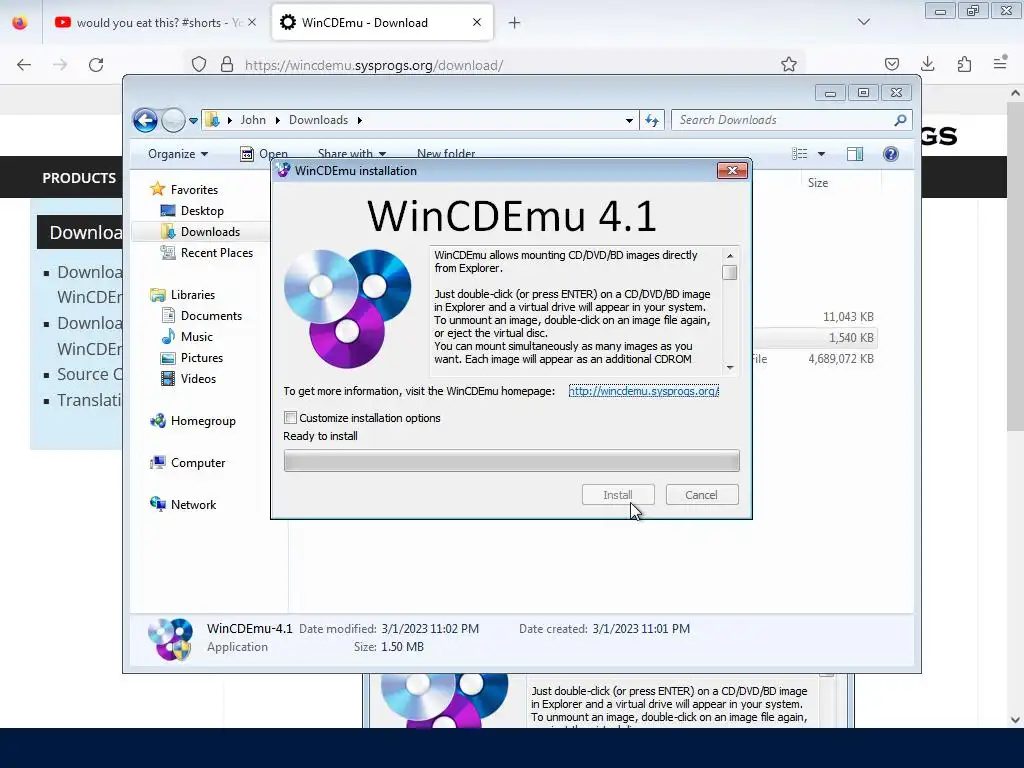
Task: Open Explorer recent locations dropdown arrow
Action: [193, 121]
